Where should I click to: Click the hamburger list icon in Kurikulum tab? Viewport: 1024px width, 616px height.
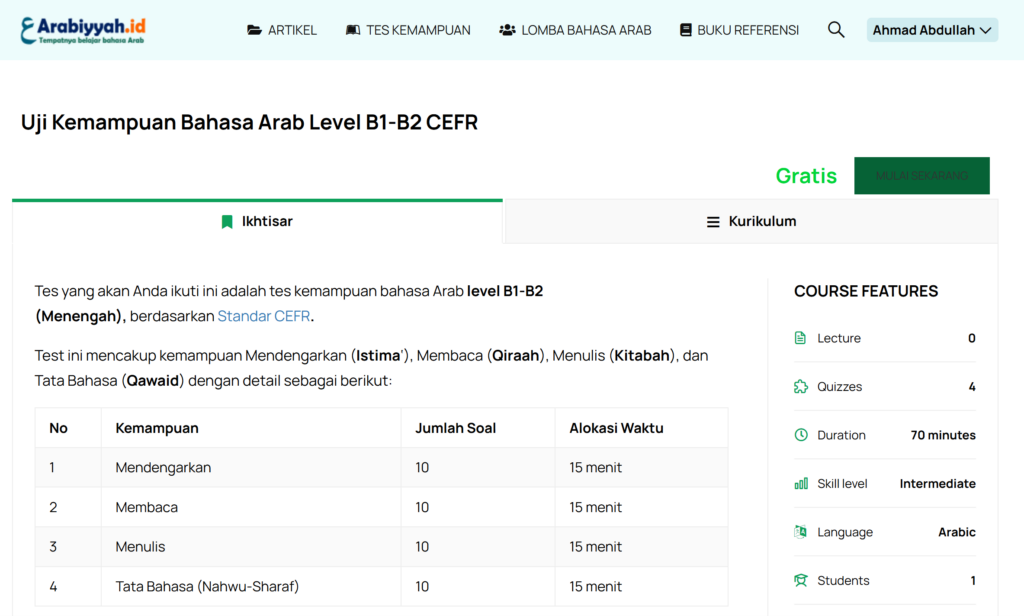(713, 222)
